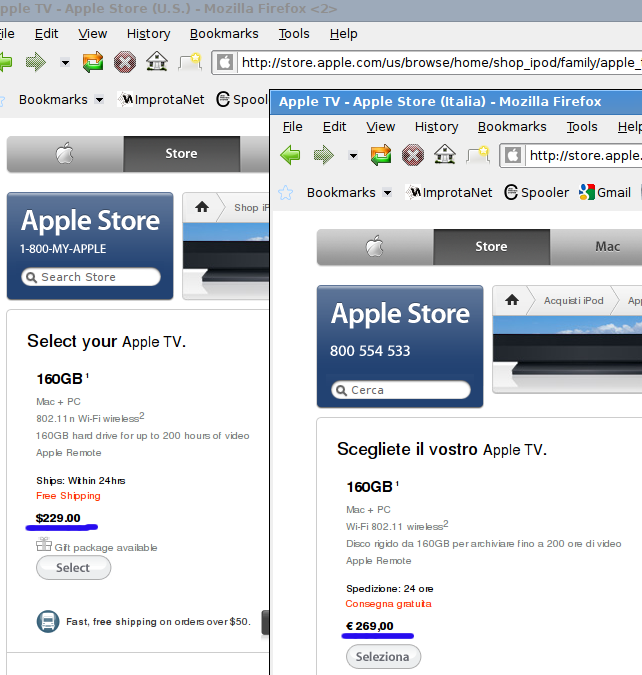Click home breadcrumb icon in Italia store

[x=512, y=300]
